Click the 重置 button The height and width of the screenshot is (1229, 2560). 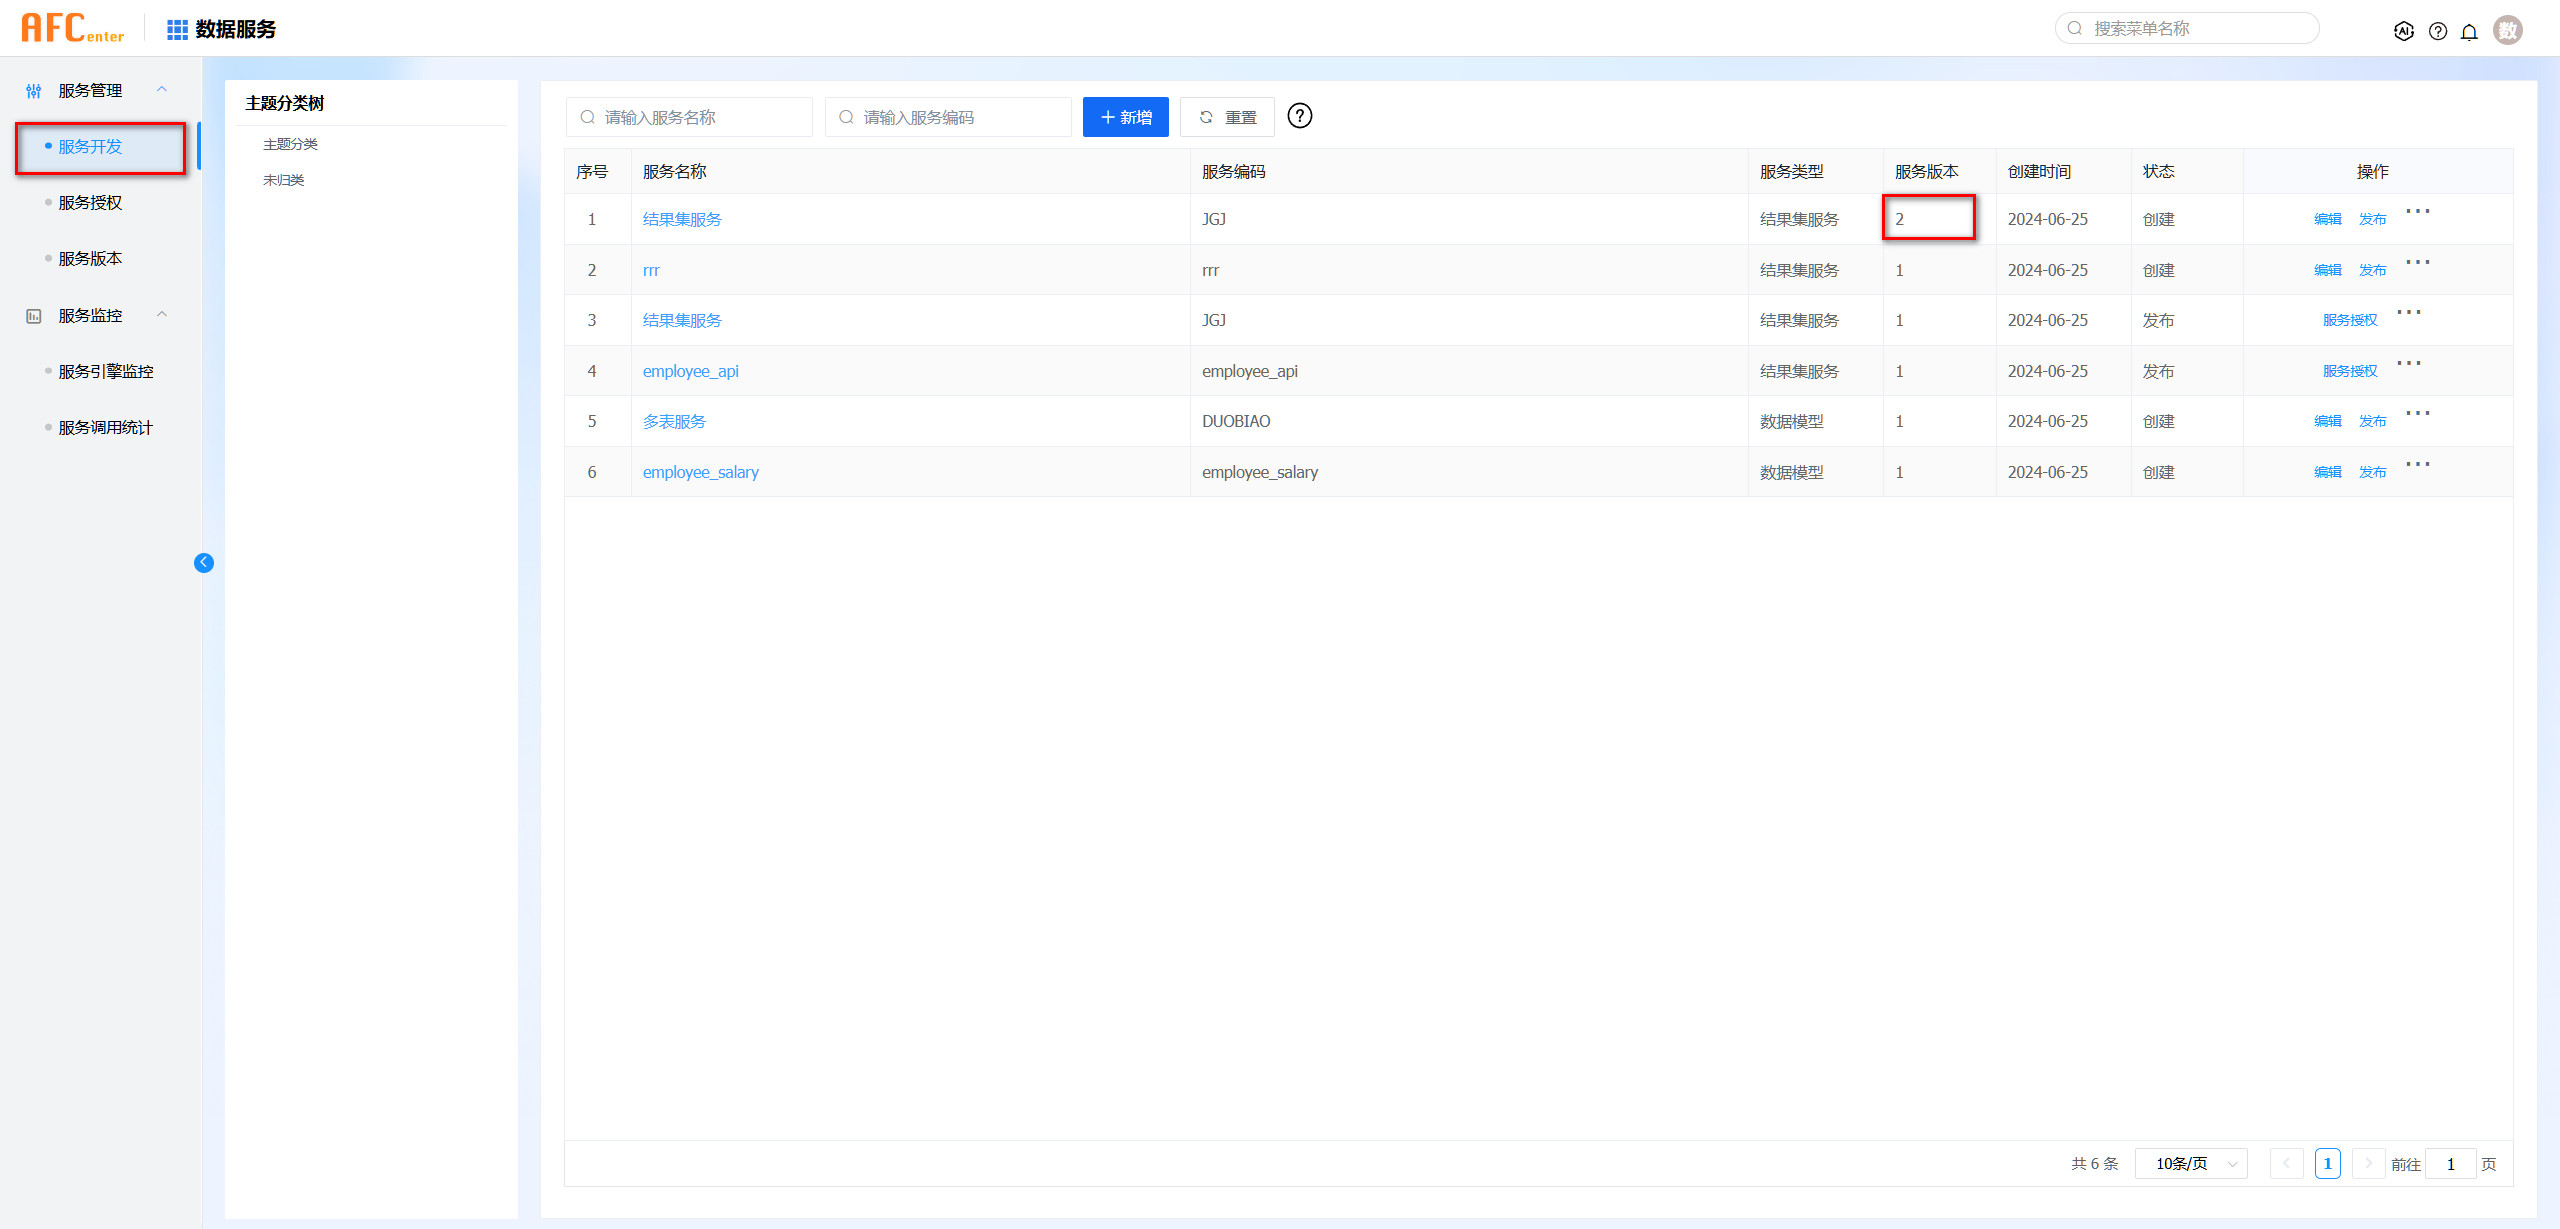click(1227, 117)
